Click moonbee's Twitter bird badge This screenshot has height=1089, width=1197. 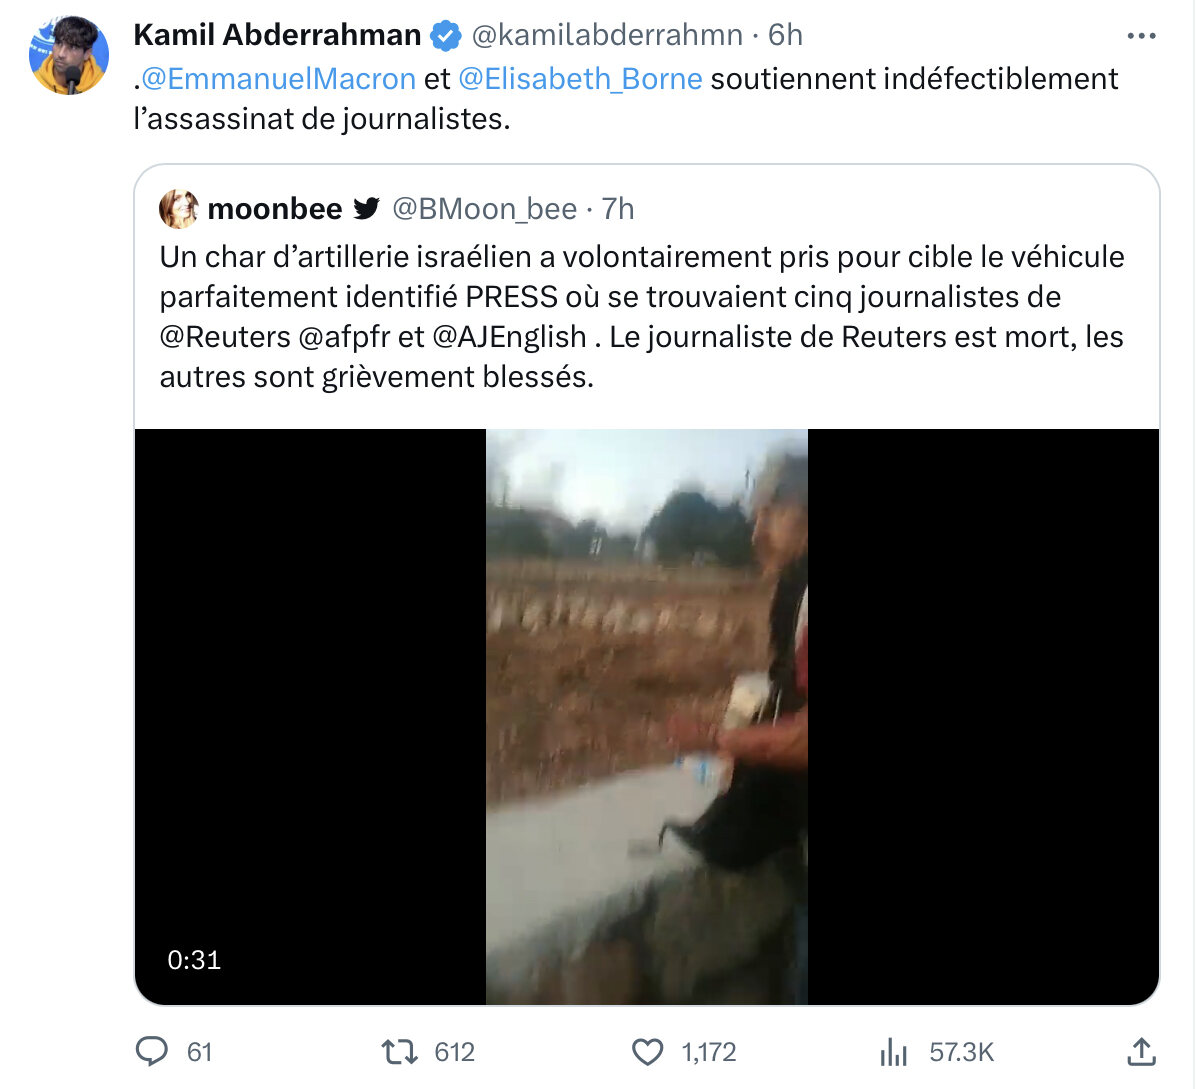tap(366, 208)
